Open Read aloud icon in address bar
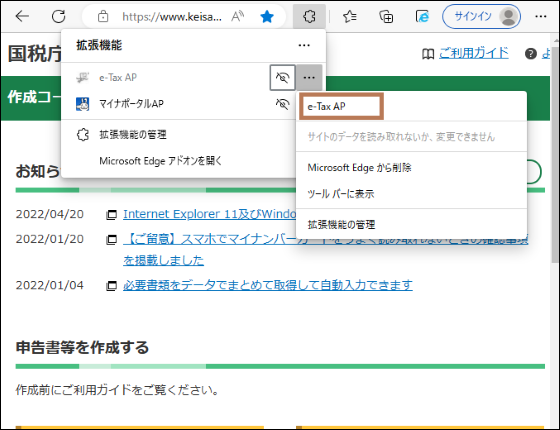 tap(238, 16)
